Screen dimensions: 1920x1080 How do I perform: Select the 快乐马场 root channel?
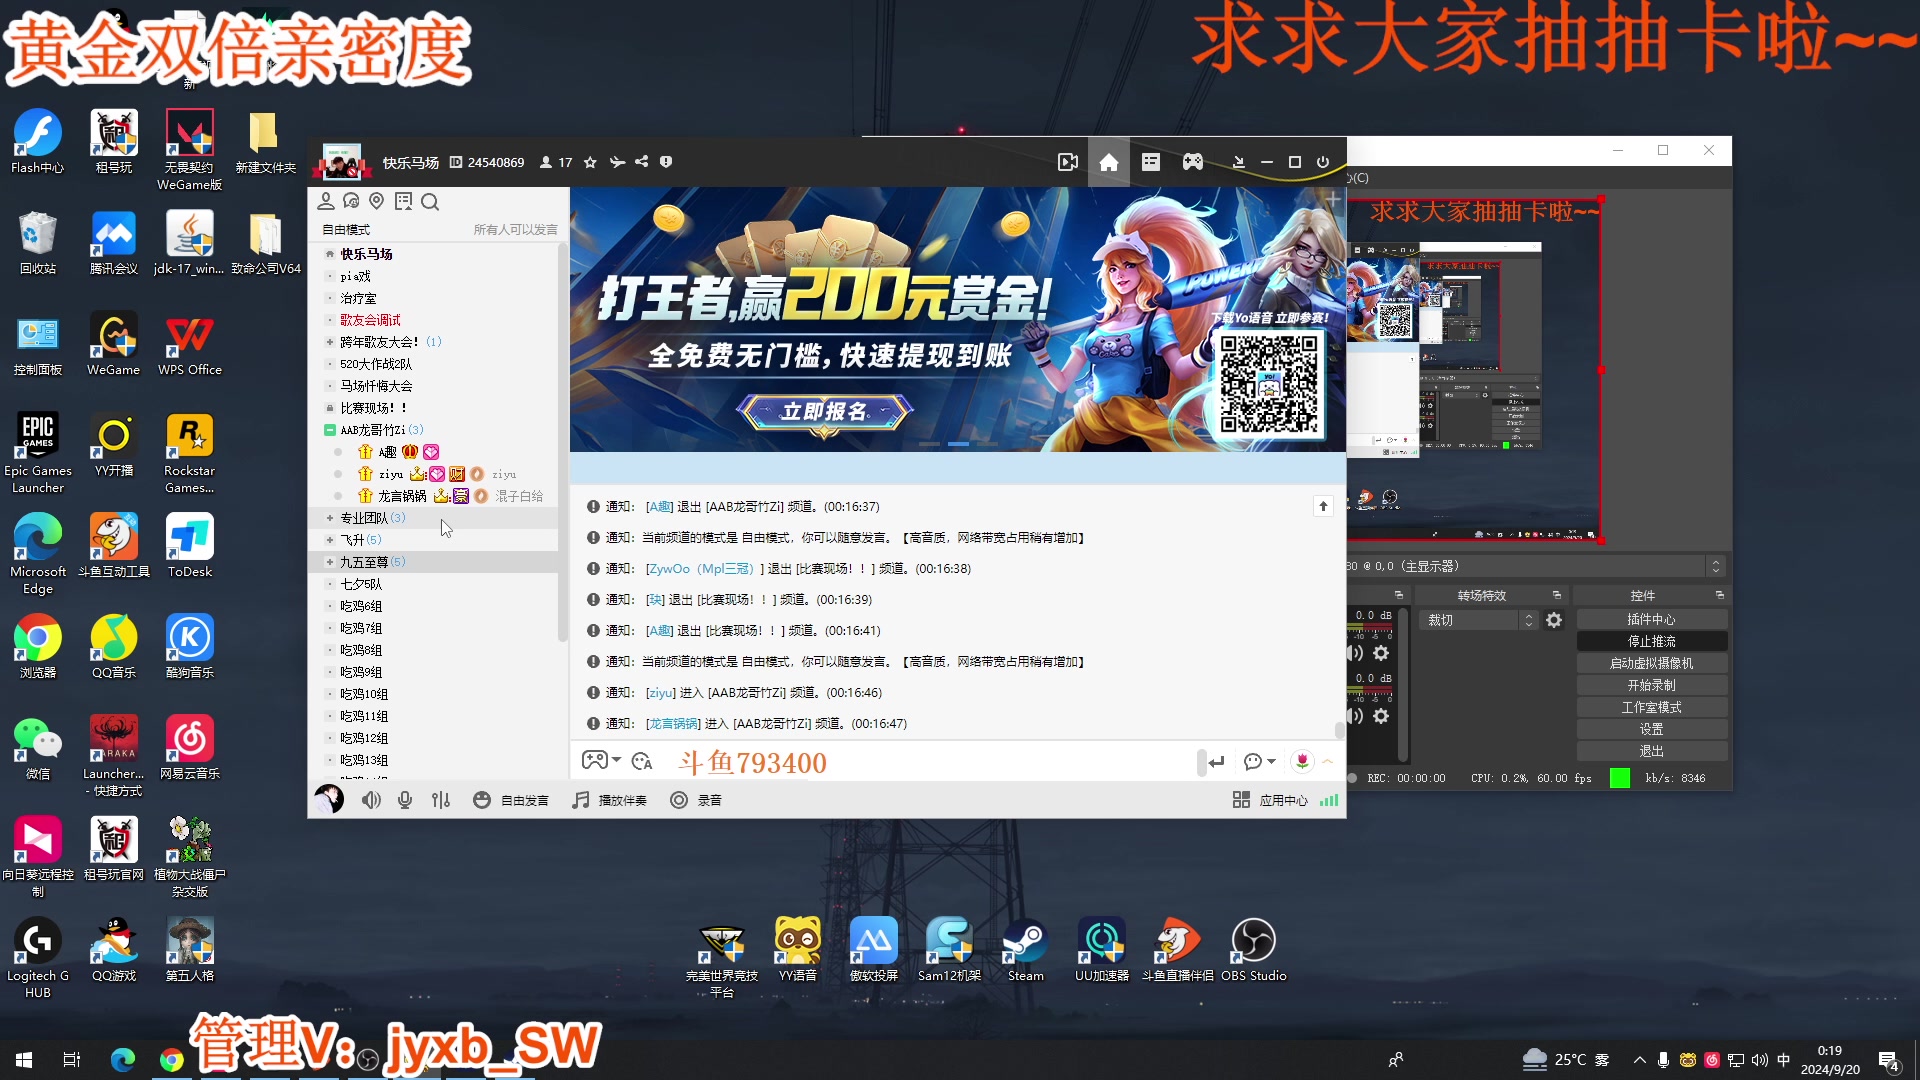tap(366, 254)
